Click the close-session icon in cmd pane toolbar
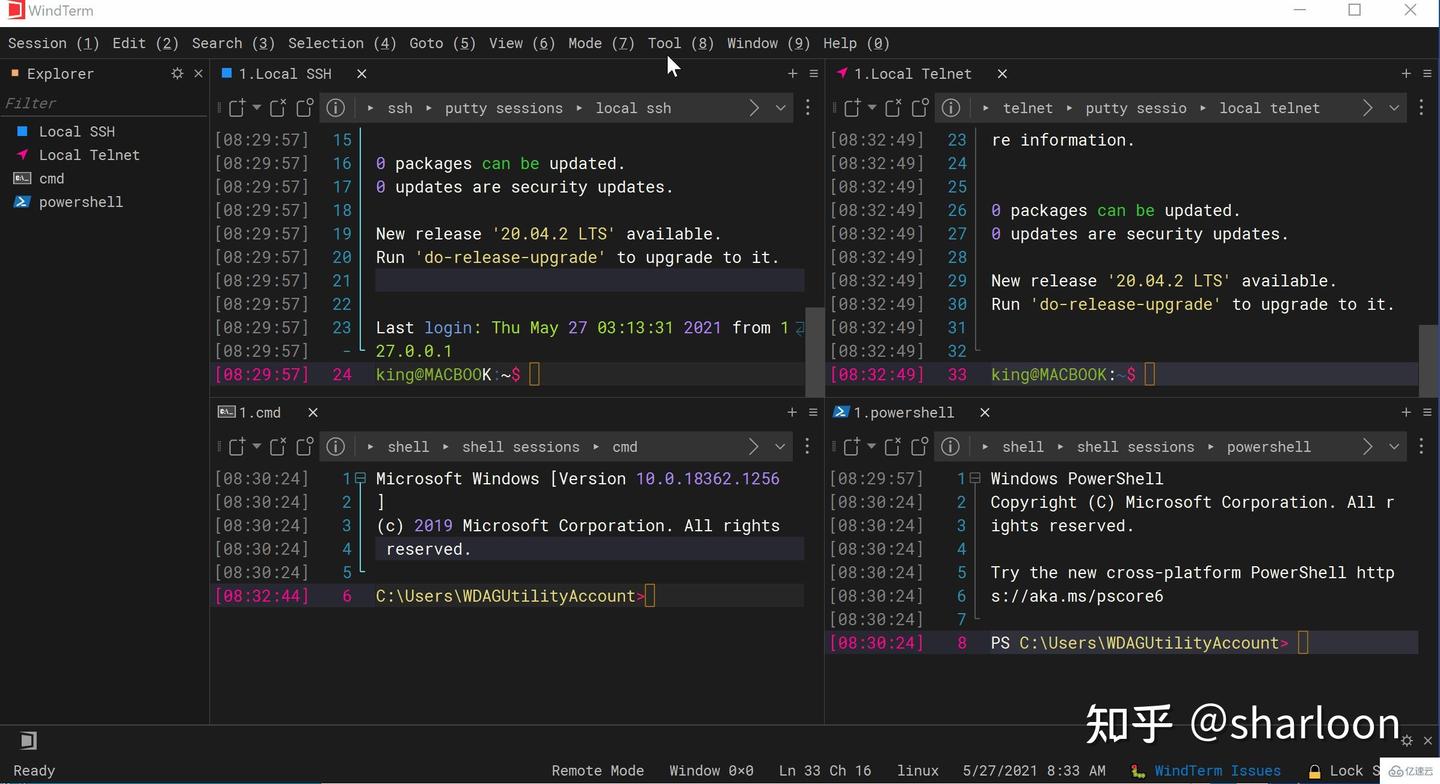The height and width of the screenshot is (784, 1440). click(x=278, y=446)
